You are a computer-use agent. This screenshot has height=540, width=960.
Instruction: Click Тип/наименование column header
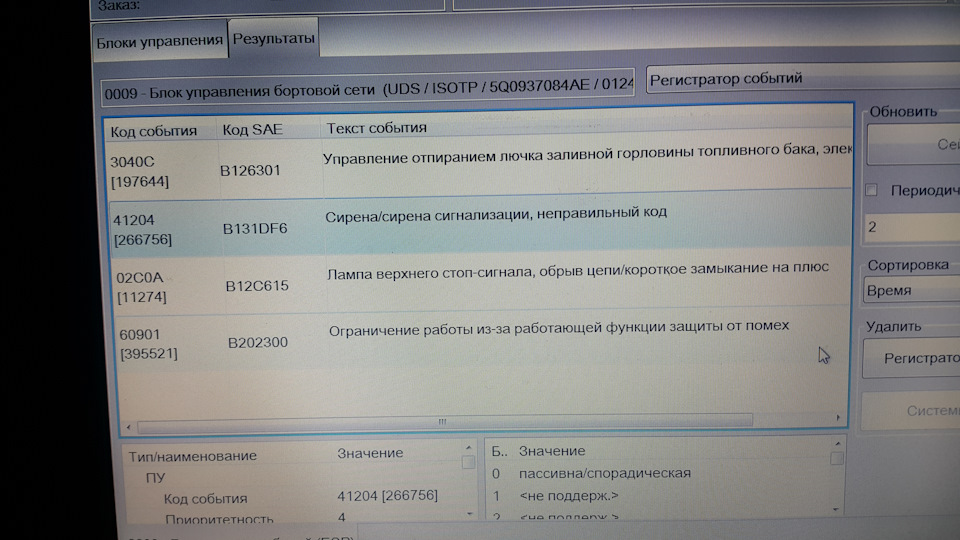pos(192,456)
